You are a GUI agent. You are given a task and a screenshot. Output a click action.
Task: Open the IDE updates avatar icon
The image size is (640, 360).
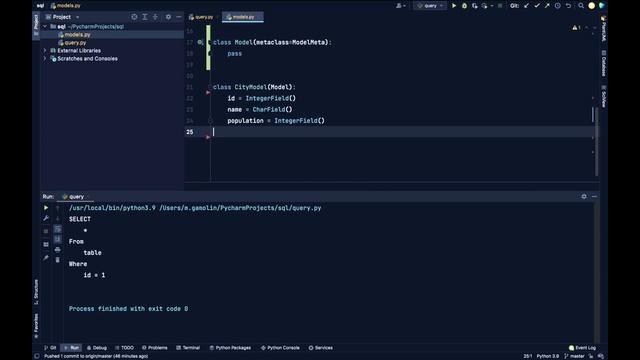pyautogui.click(x=591, y=6)
